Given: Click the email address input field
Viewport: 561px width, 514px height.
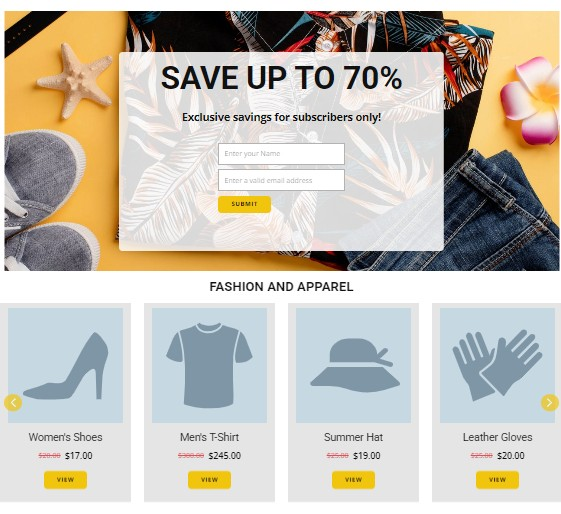Looking at the screenshot, I should point(281,180).
